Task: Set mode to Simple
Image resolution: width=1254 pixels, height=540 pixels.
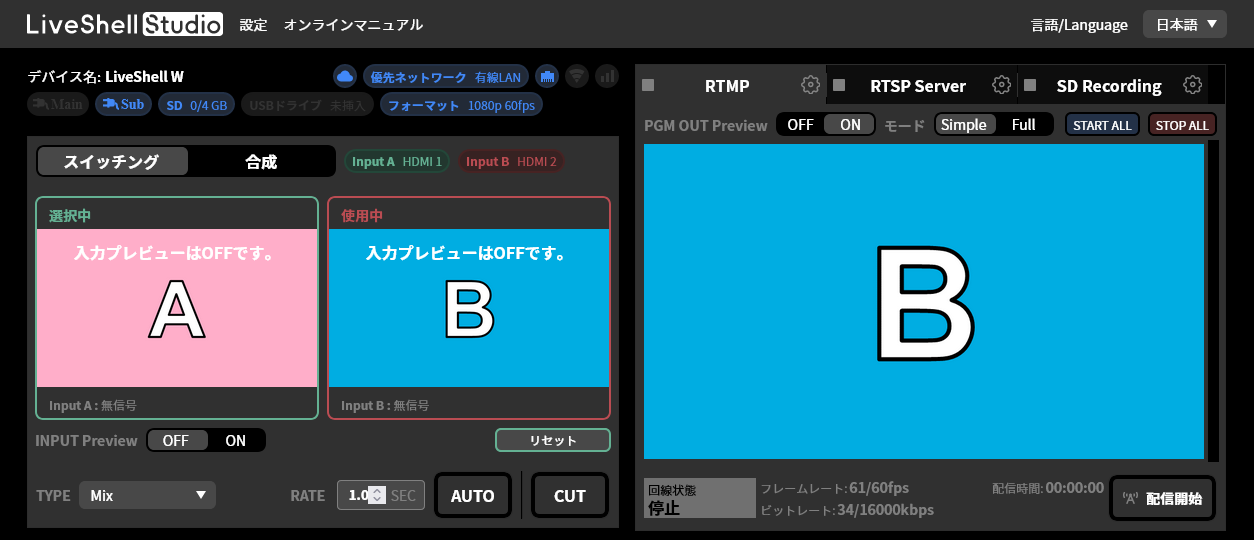Action: 964,125
